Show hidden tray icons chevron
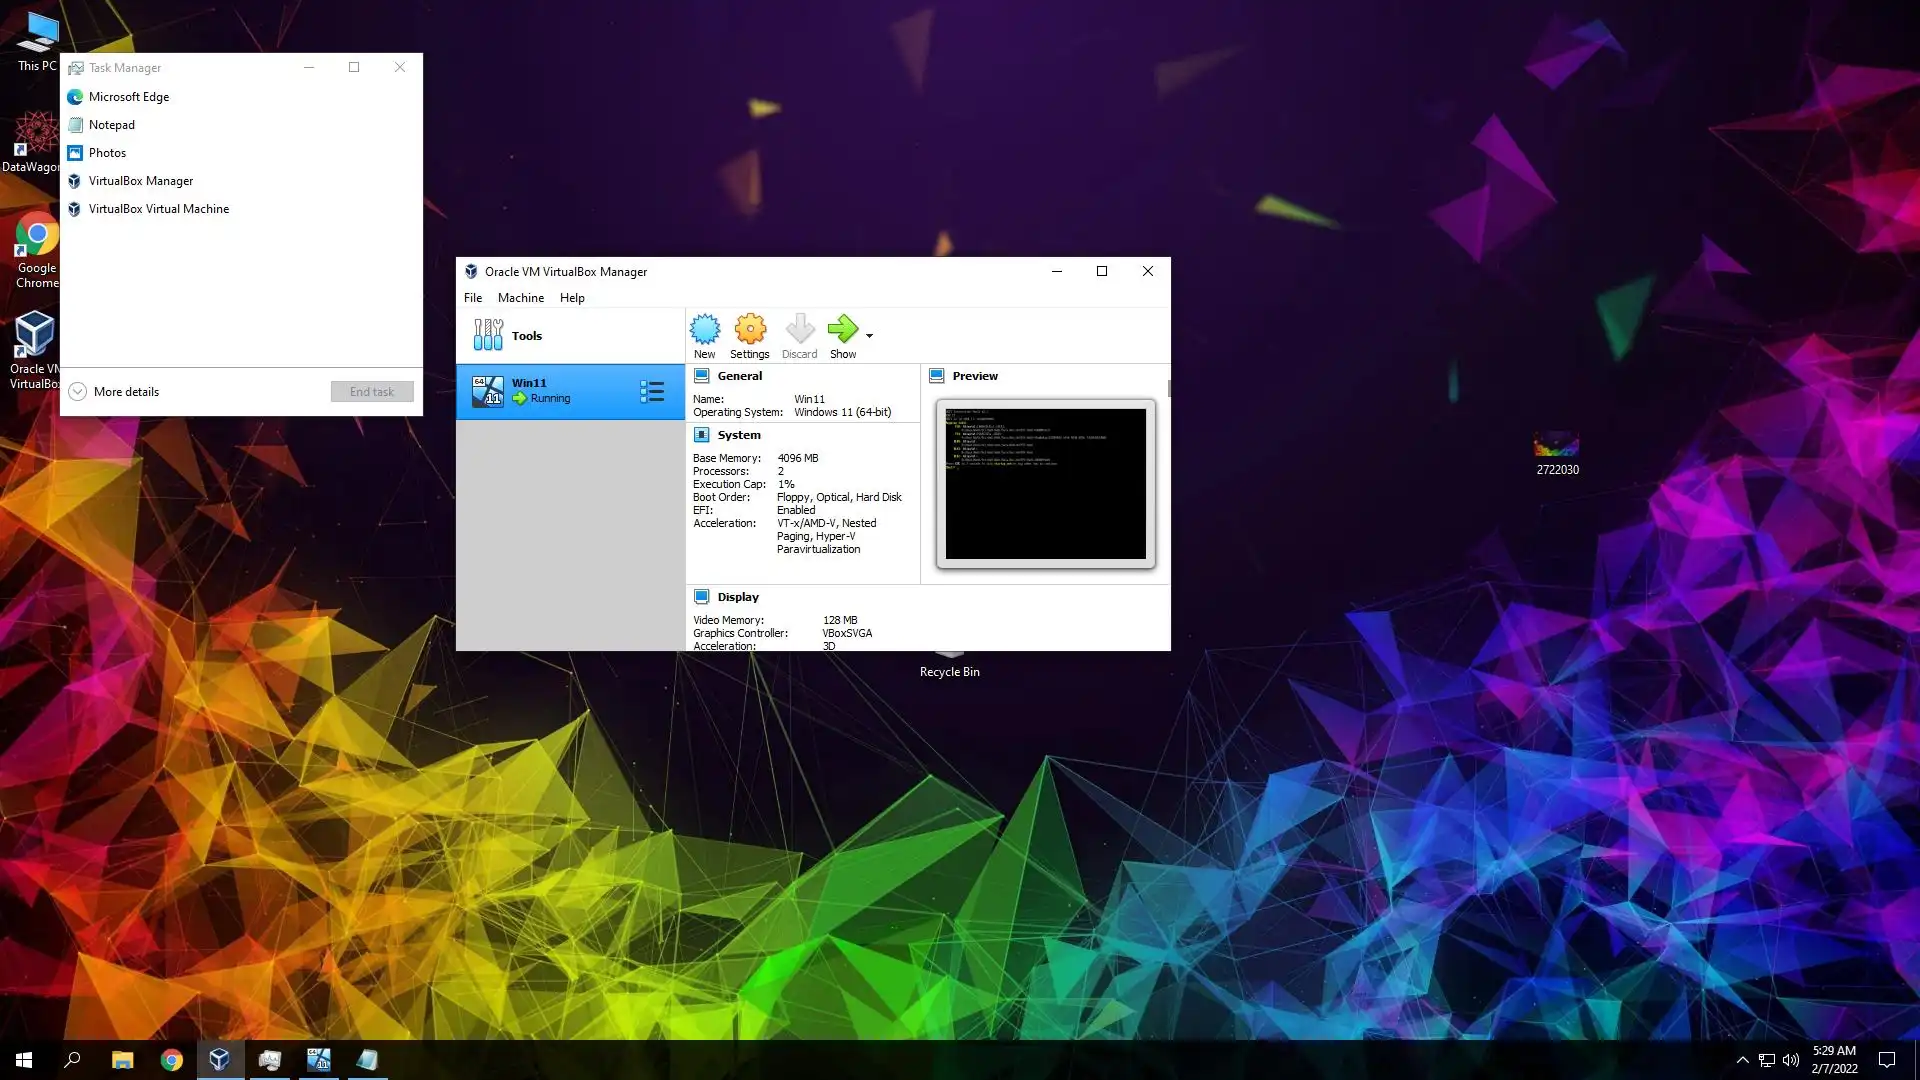 point(1742,1060)
